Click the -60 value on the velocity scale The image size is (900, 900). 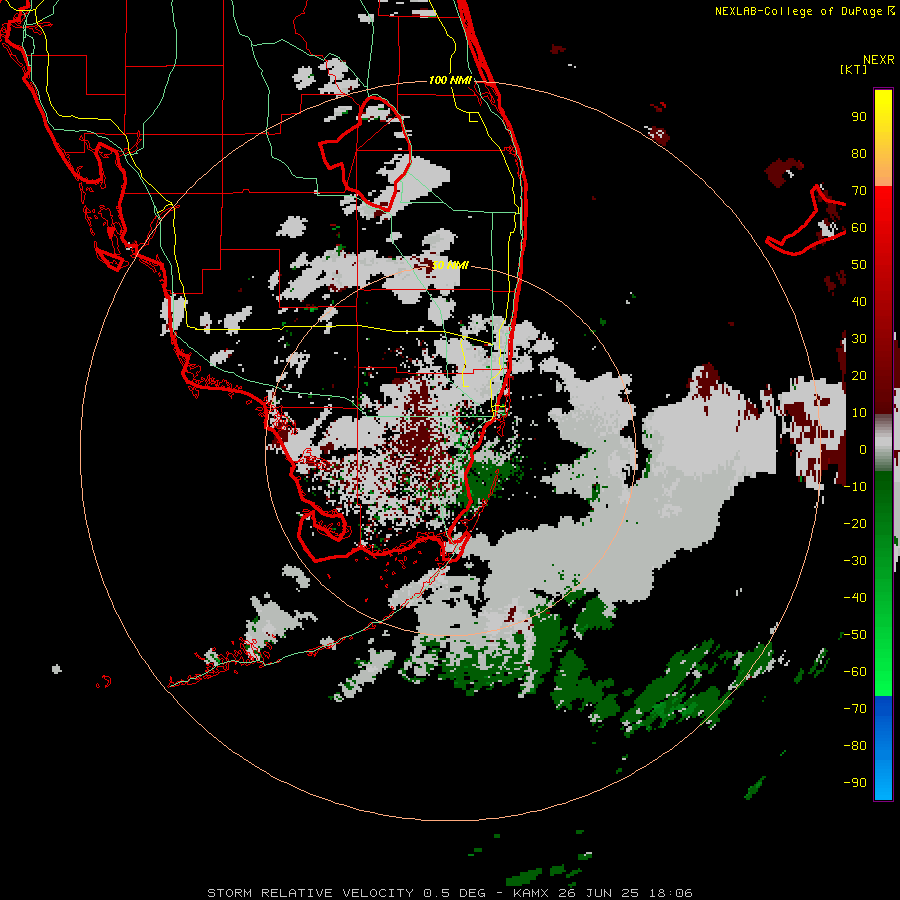click(x=855, y=672)
